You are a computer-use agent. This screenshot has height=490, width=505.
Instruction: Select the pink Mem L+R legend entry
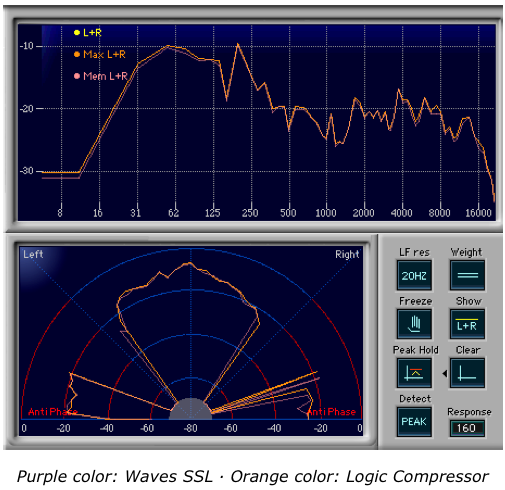point(101,76)
